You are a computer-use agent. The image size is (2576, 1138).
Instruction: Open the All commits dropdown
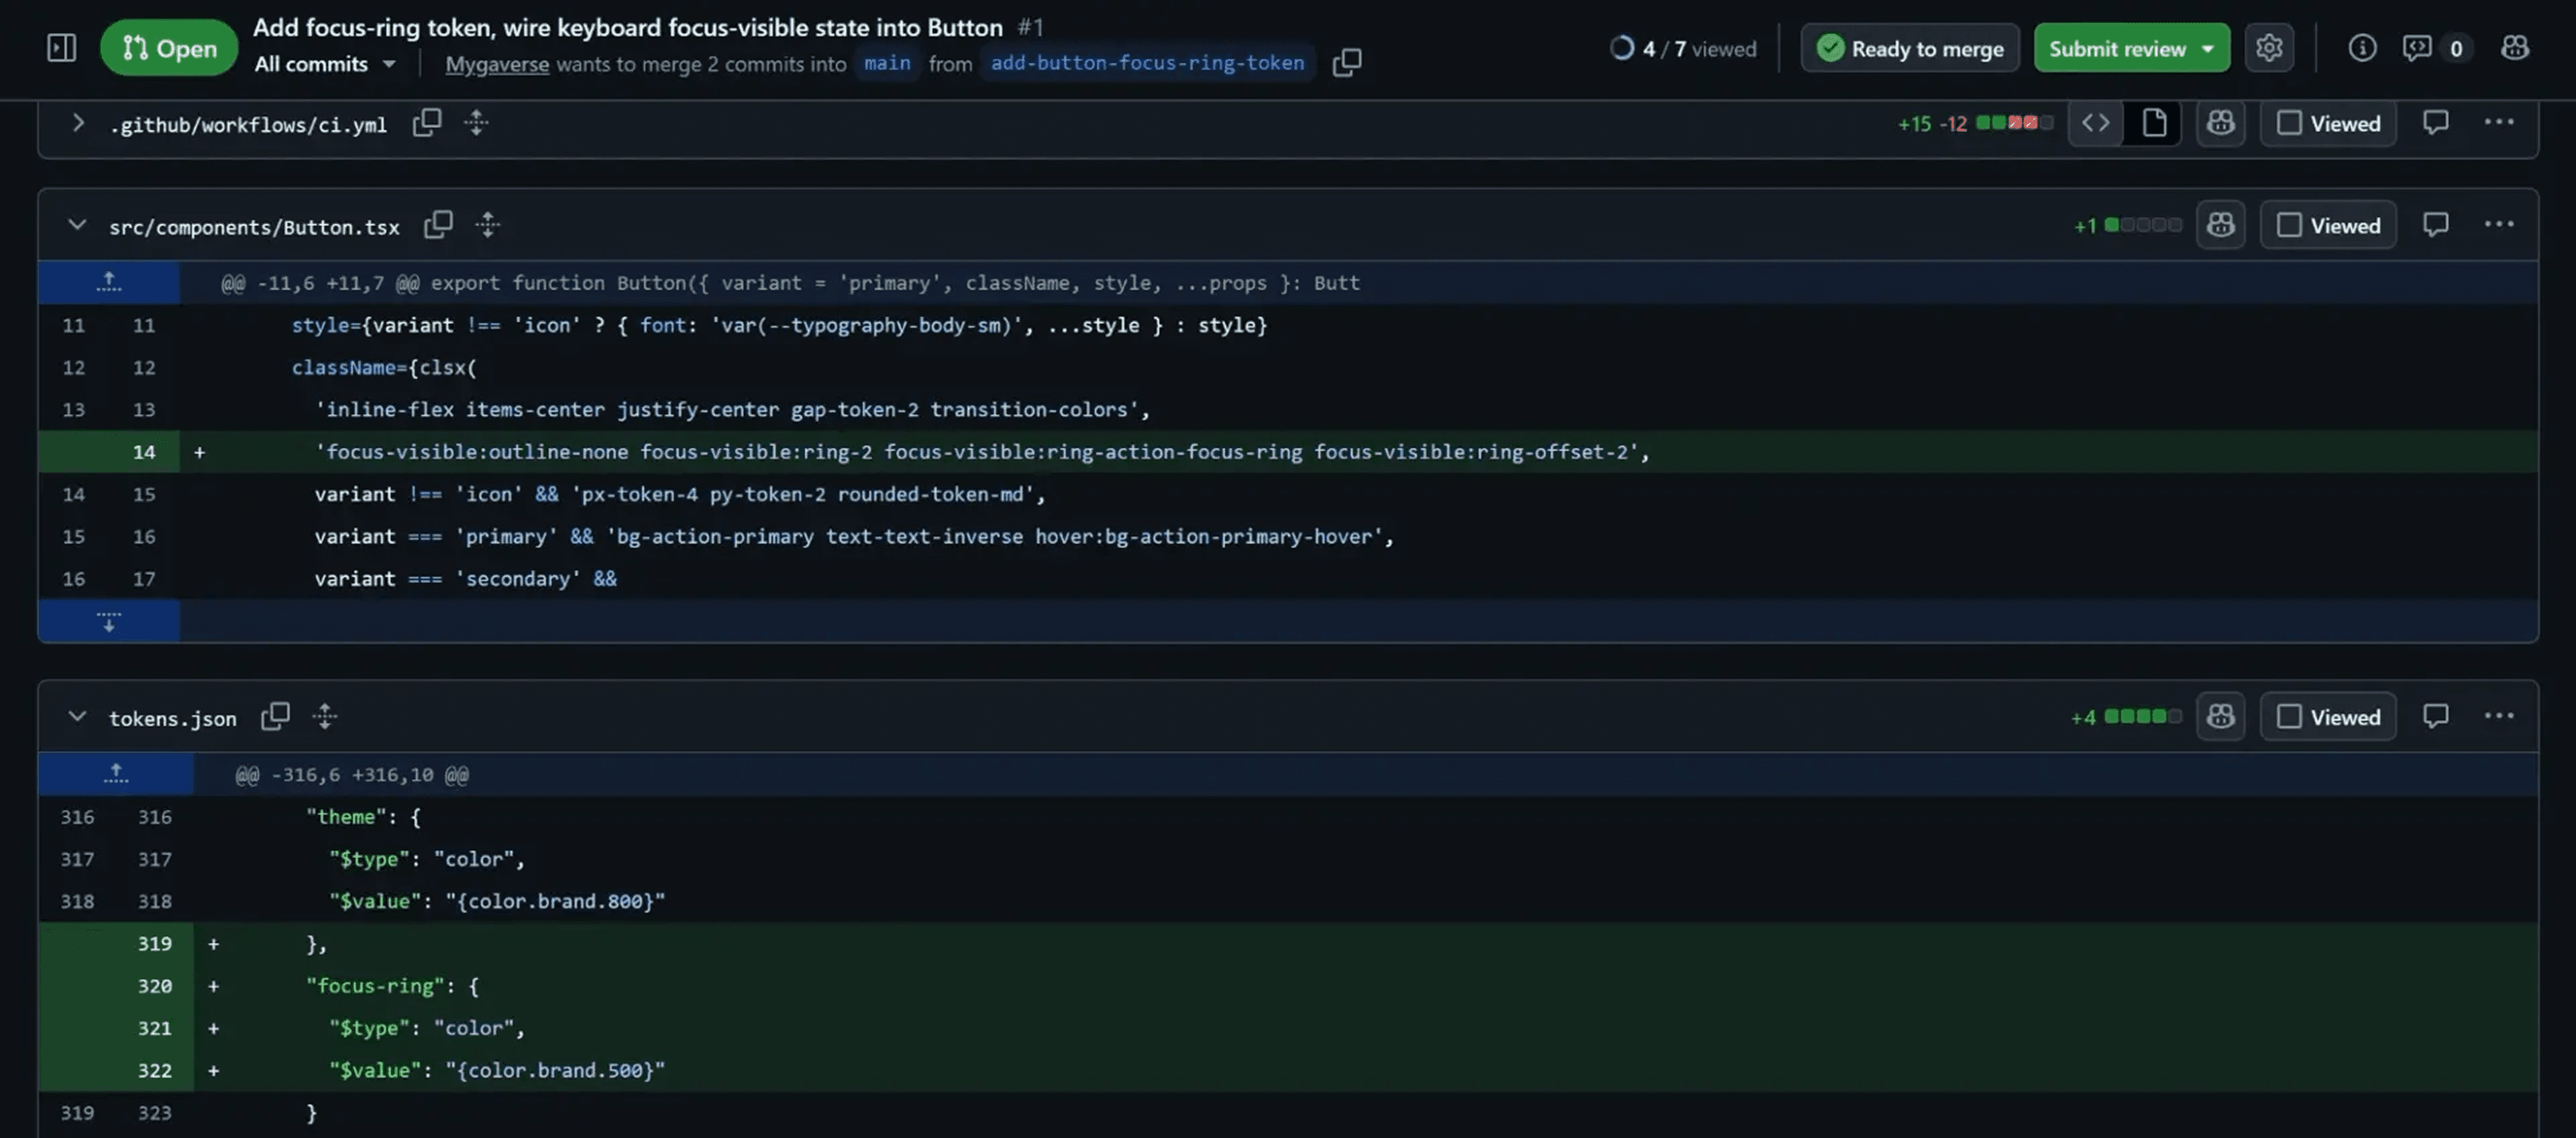[325, 64]
